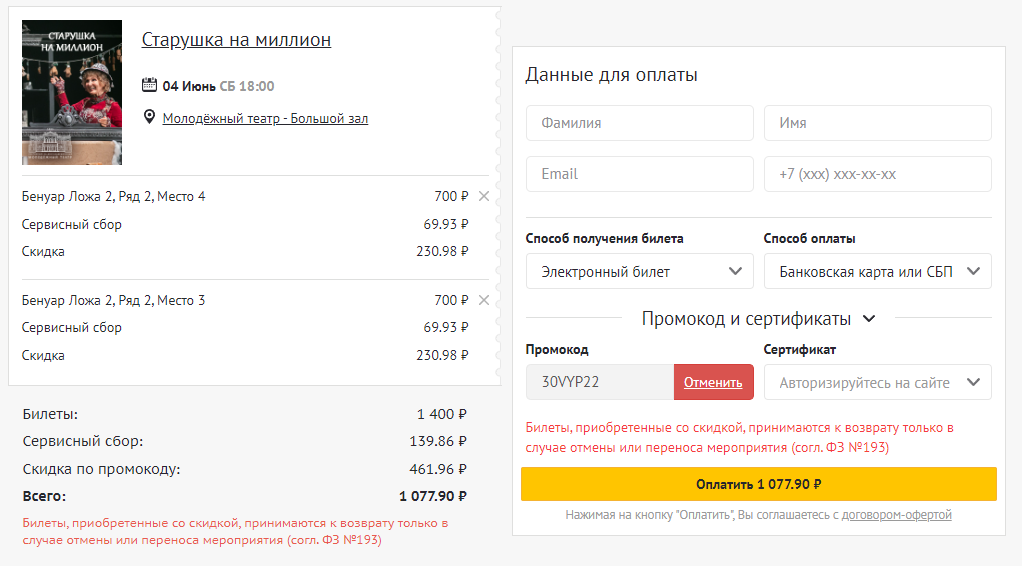This screenshot has width=1022, height=566.
Task: Focus the Фамилия input field
Action: 639,123
